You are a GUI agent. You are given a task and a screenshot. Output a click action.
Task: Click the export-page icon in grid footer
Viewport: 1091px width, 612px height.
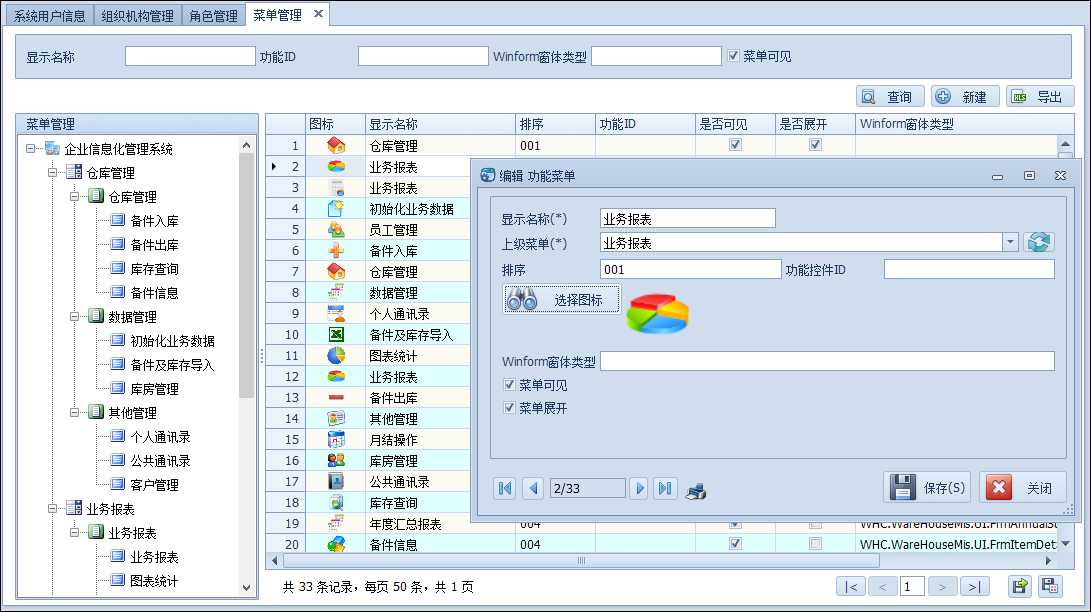(x=1019, y=586)
